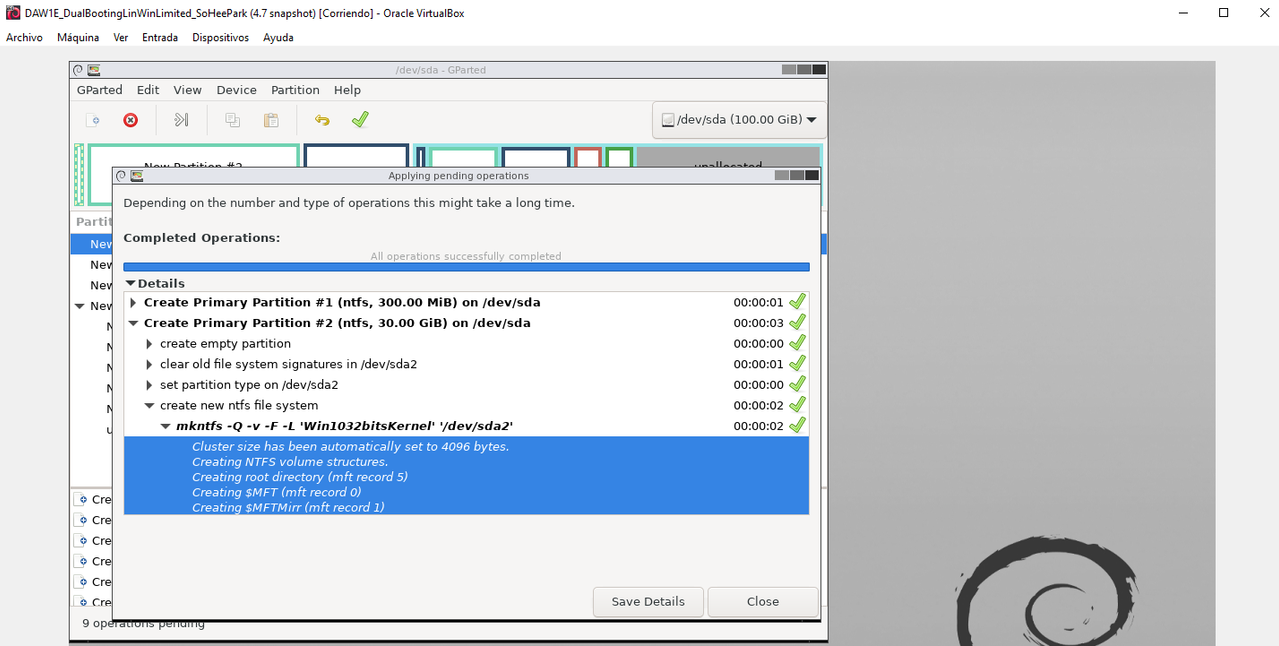
Task: Expand set partition type on /dev/sda2 step
Action: (149, 385)
